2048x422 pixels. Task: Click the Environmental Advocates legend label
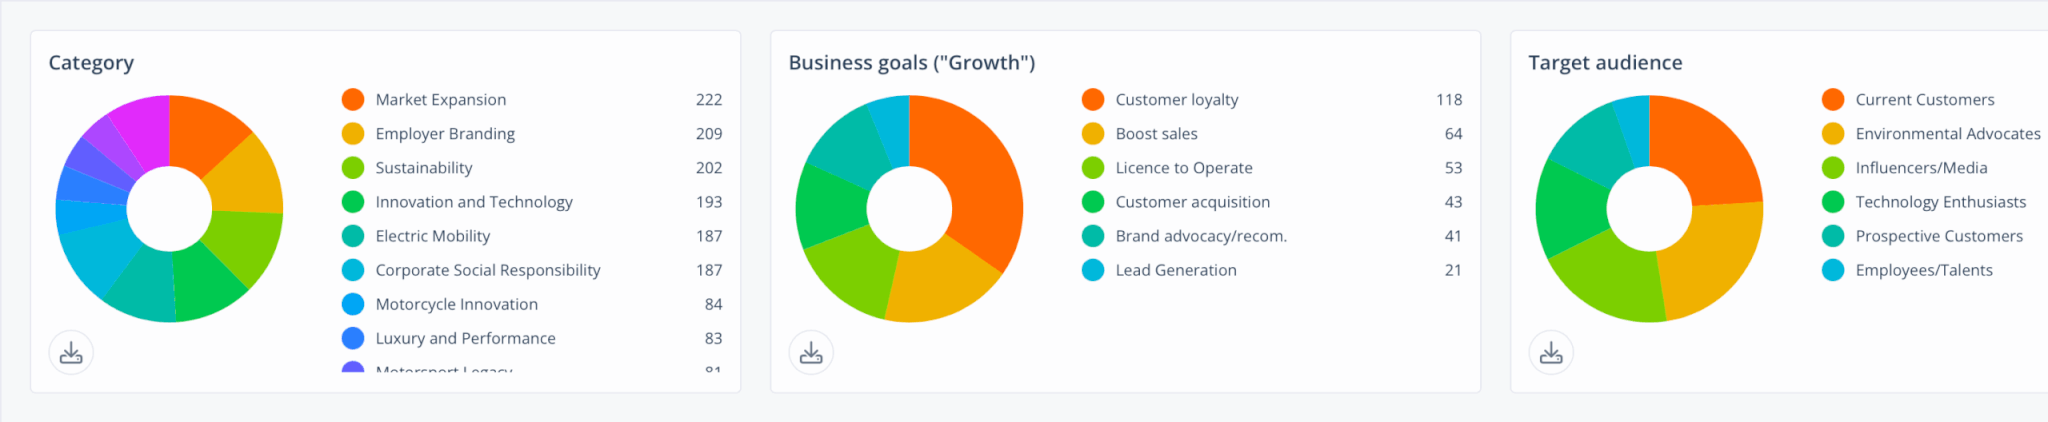click(x=1947, y=134)
